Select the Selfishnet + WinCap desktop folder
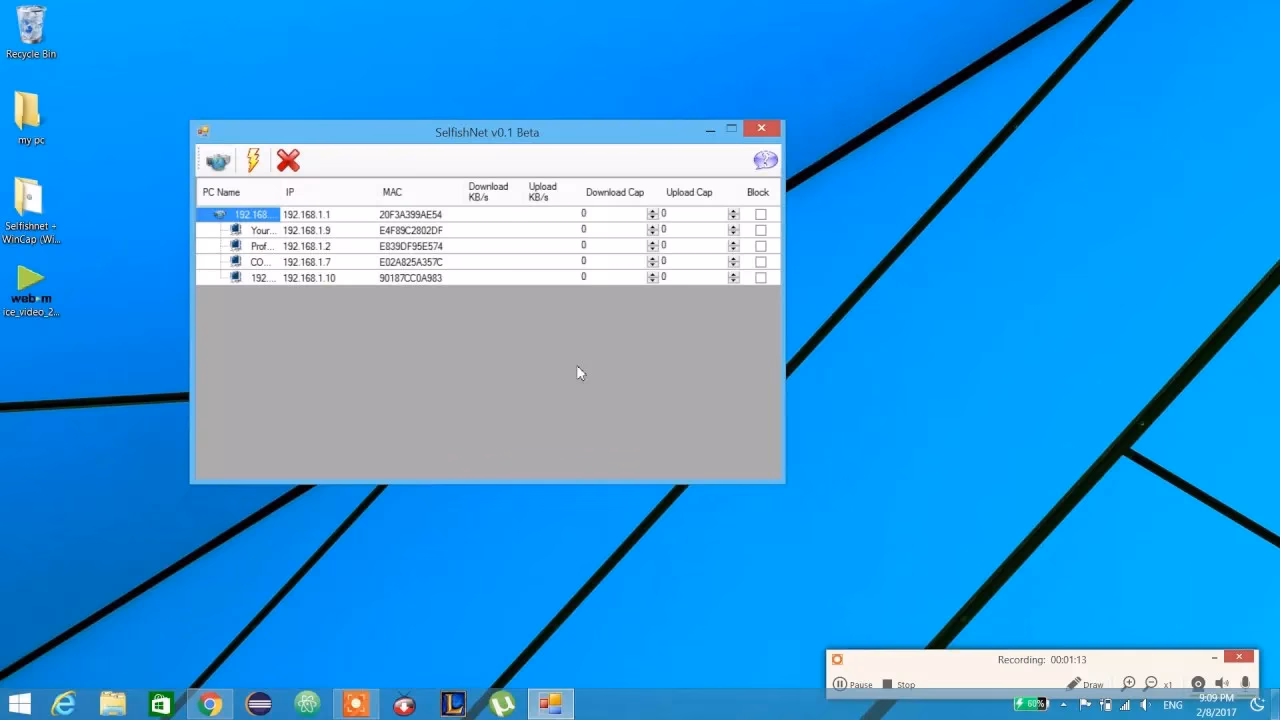The width and height of the screenshot is (1280, 720). pos(31,211)
